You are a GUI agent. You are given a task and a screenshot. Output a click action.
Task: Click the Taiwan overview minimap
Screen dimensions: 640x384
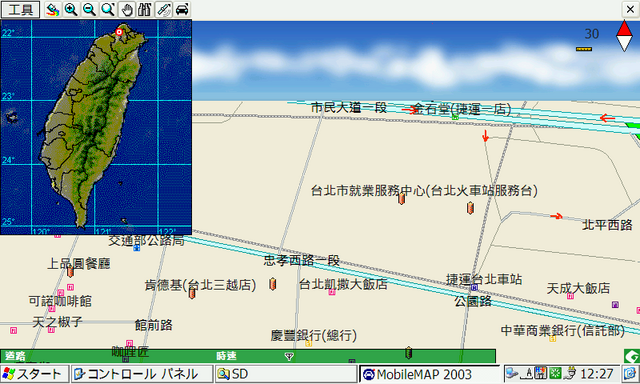click(96, 127)
